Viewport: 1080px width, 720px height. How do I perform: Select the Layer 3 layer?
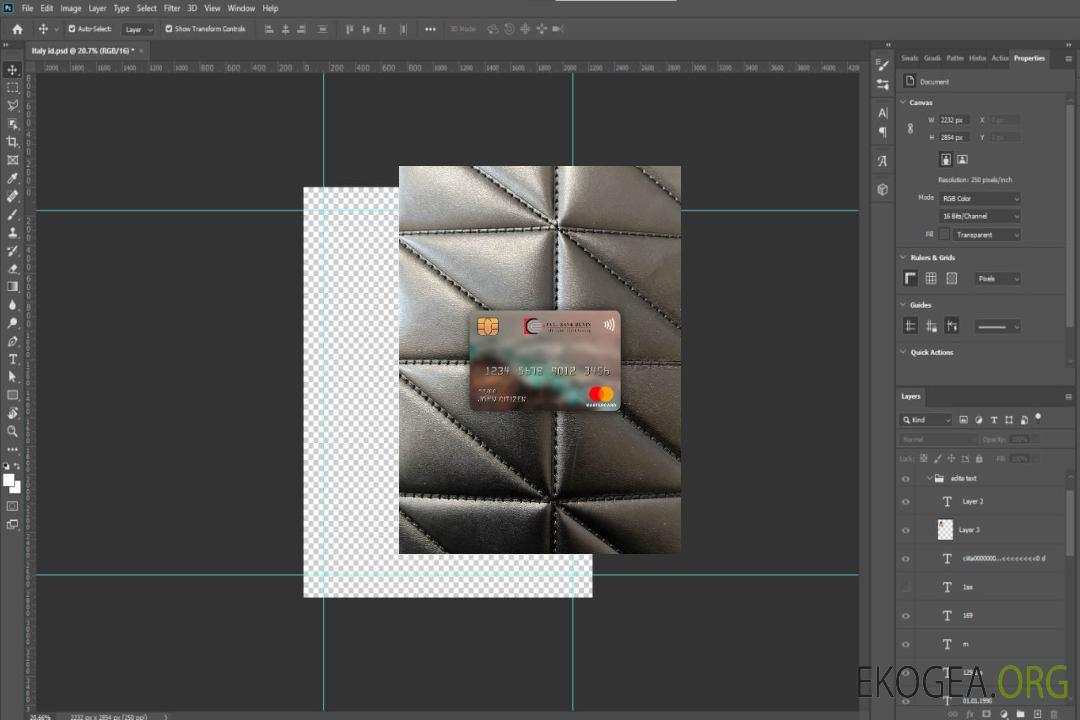(970, 530)
